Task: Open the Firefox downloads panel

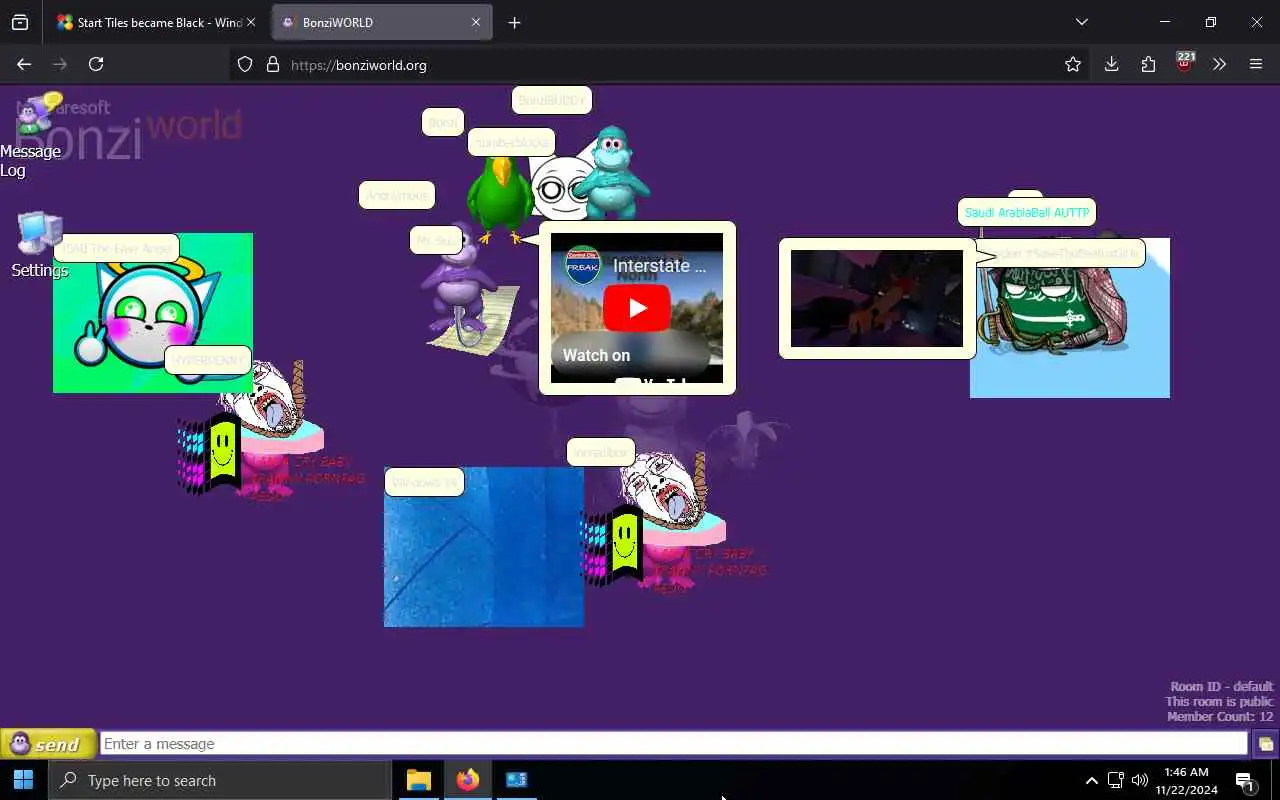Action: coord(1111,64)
